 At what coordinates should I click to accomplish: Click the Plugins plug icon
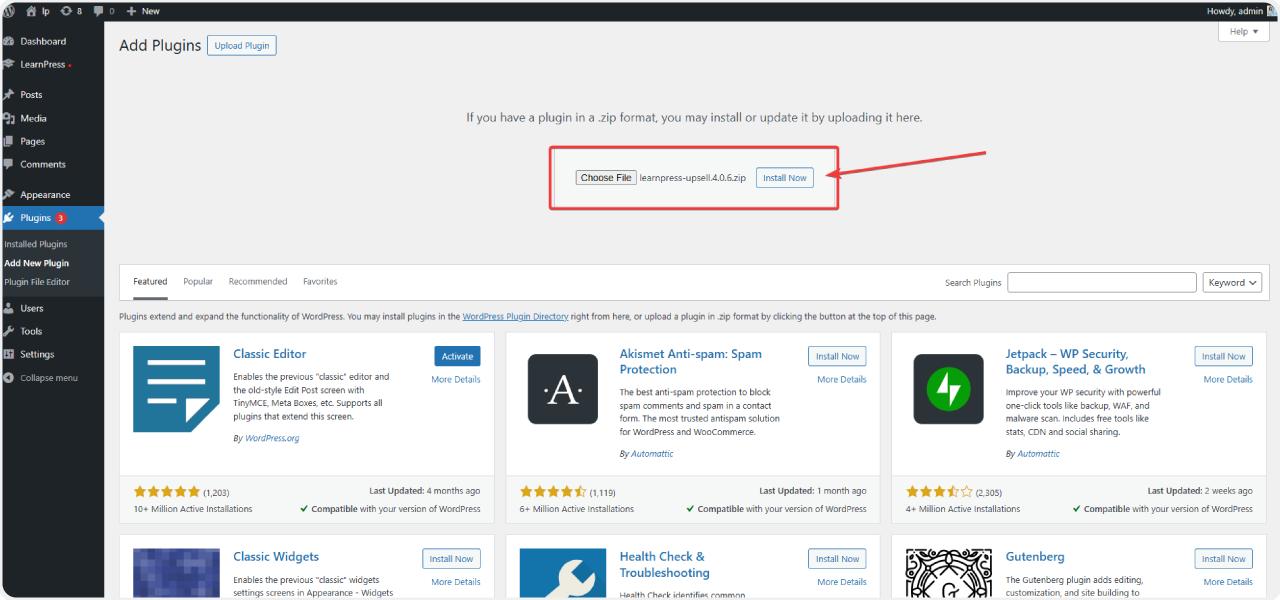click(9, 217)
